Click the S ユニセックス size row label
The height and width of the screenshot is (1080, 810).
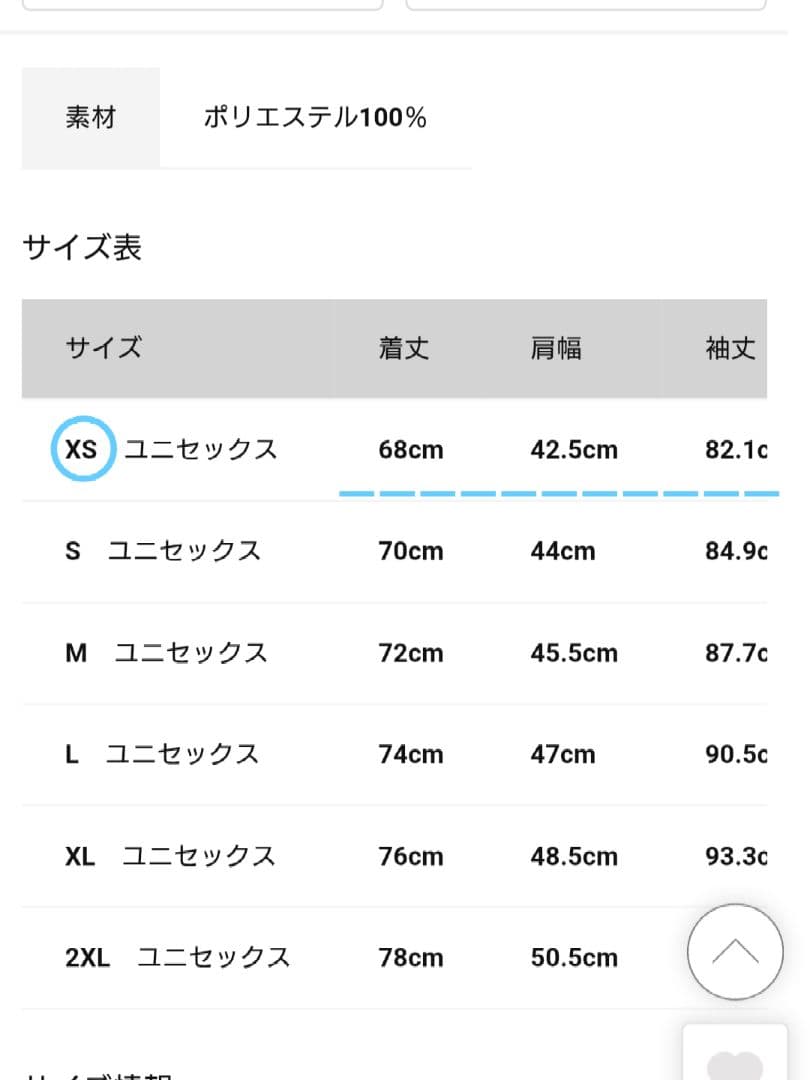163,551
